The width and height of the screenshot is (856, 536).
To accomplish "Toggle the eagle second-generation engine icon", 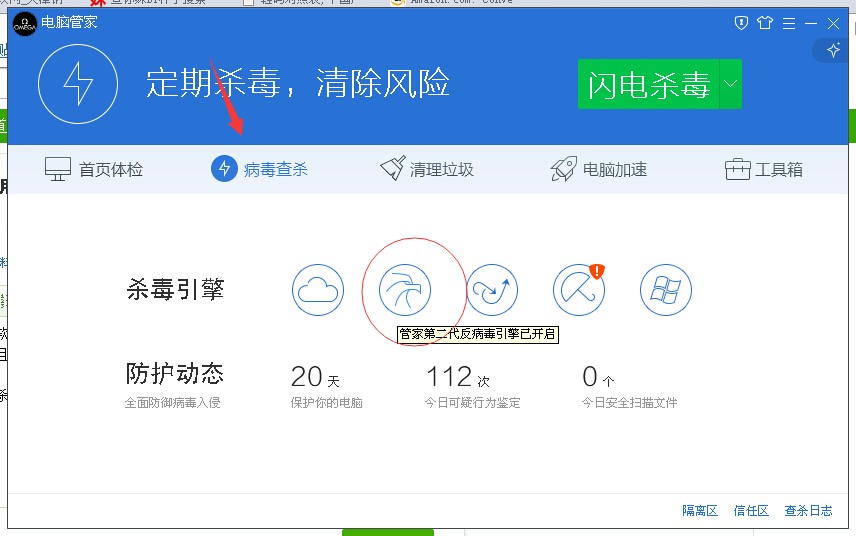I will (405, 290).
